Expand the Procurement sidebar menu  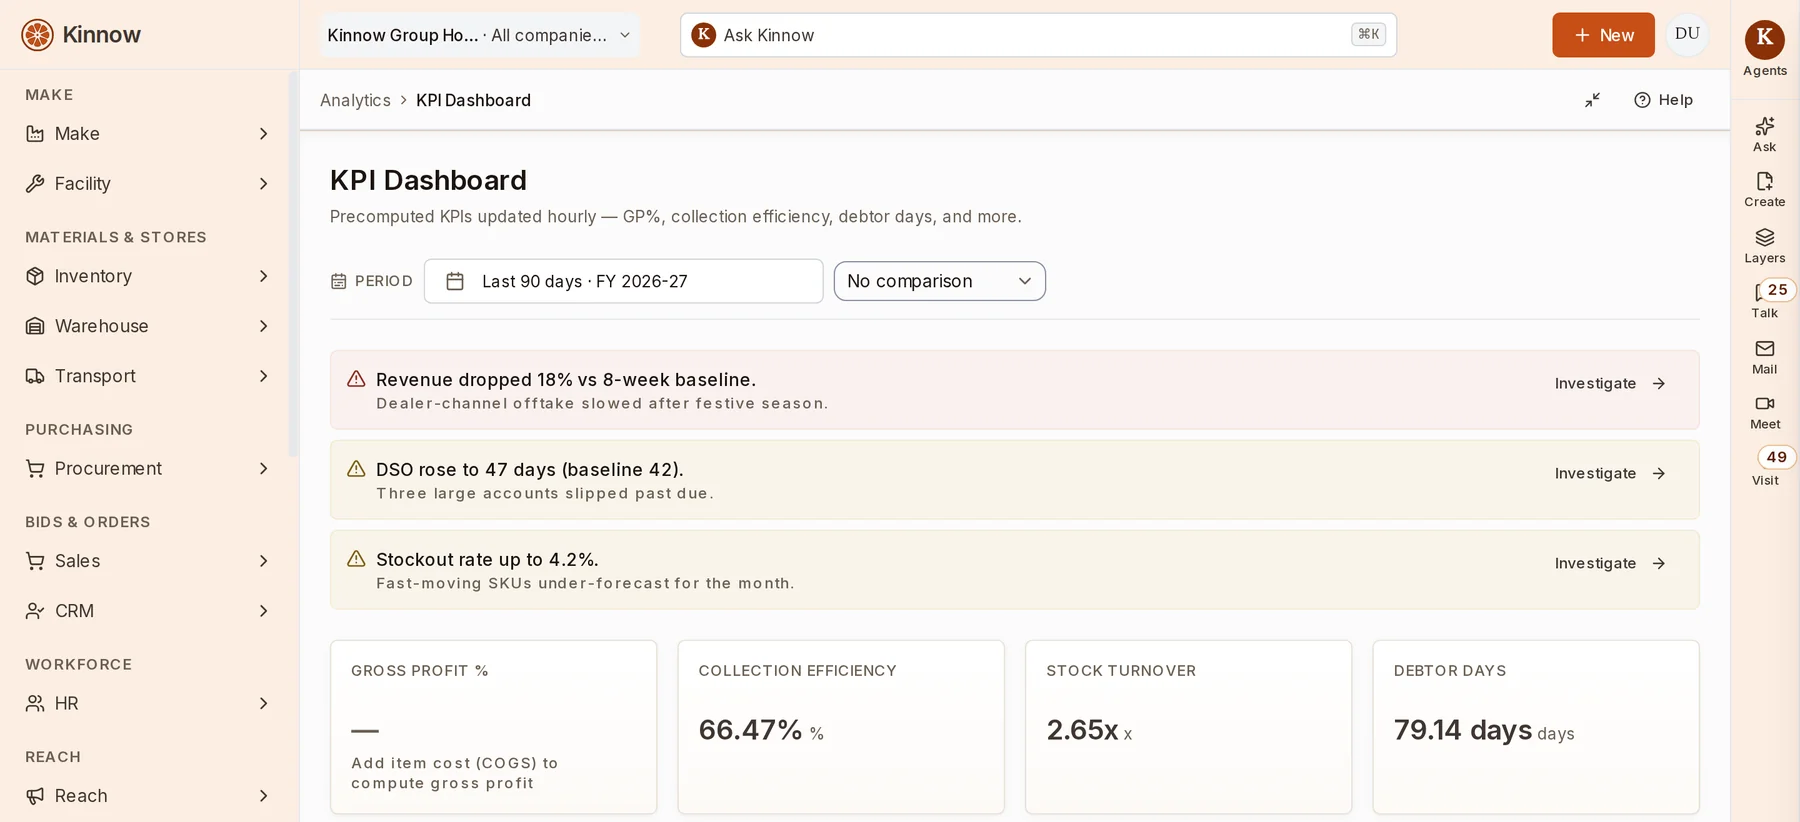tap(147, 468)
